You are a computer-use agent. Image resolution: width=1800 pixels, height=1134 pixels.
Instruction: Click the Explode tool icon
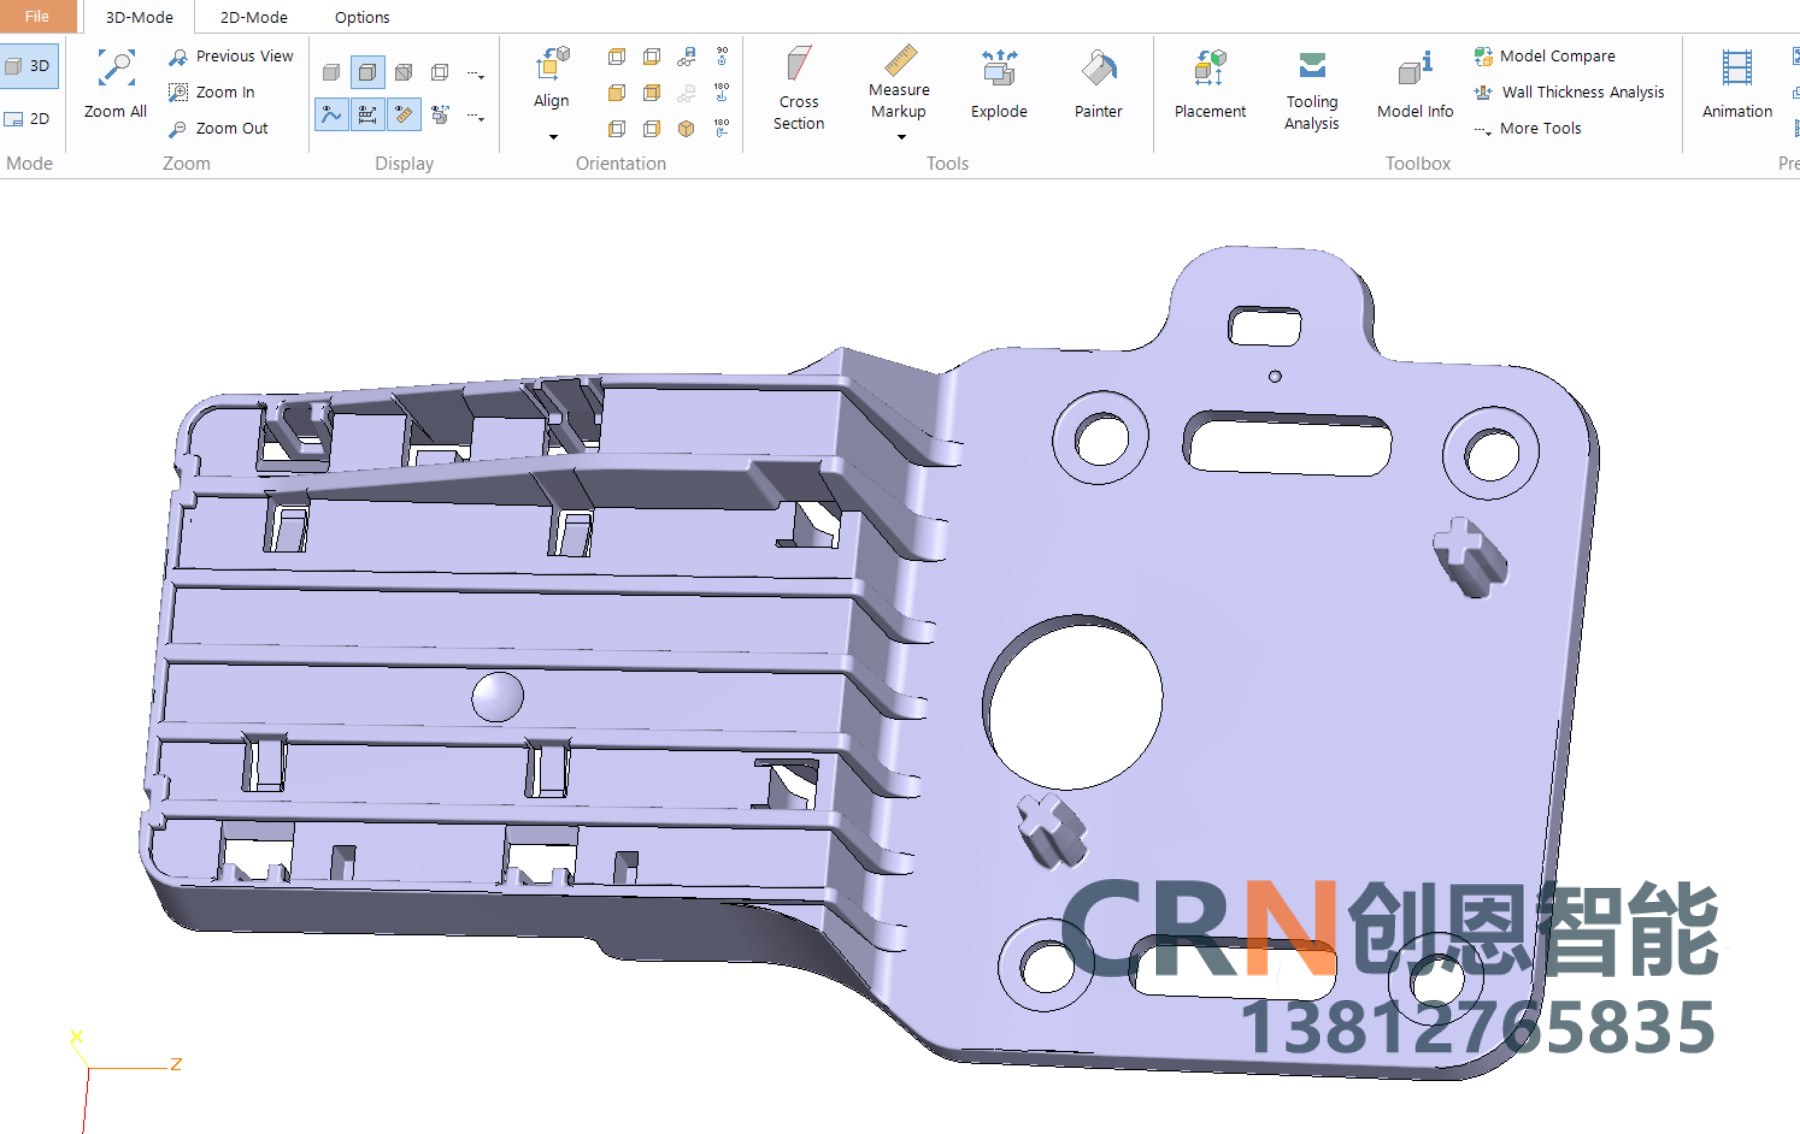coord(998,68)
